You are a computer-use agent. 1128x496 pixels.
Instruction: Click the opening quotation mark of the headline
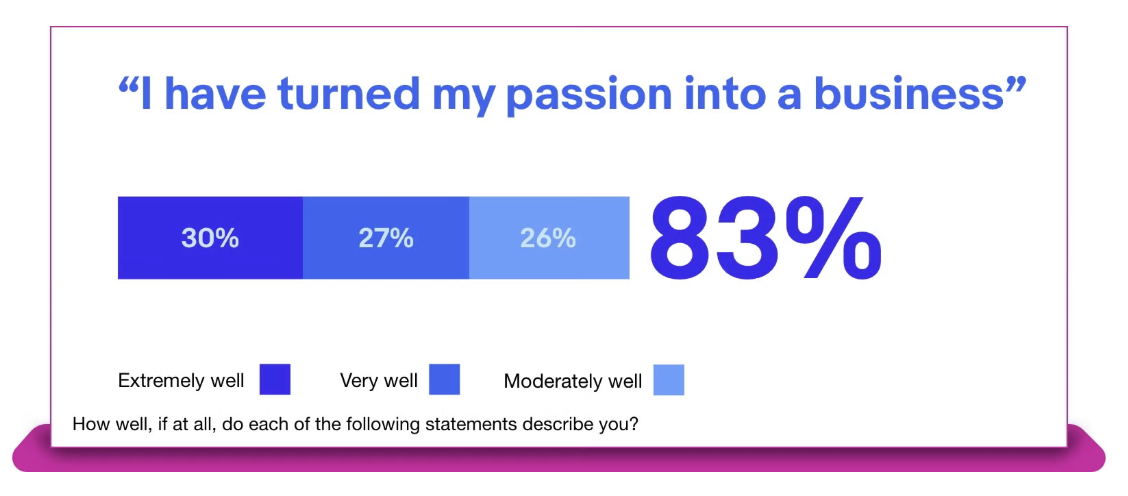[x=128, y=84]
